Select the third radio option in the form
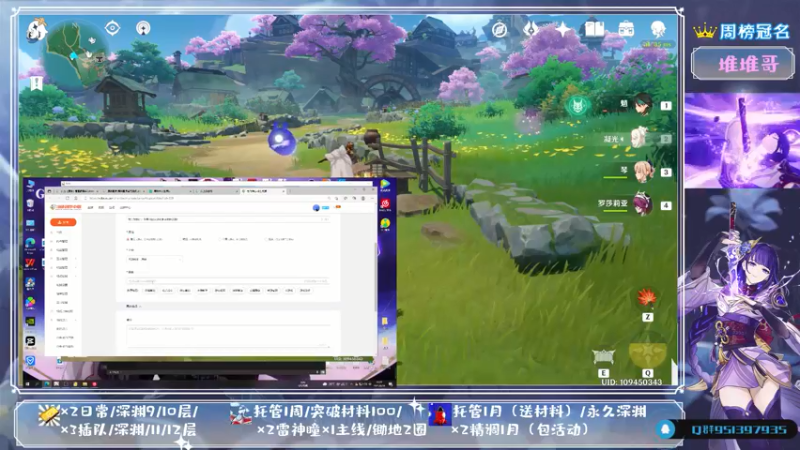This screenshot has height=450, width=800. 220,239
